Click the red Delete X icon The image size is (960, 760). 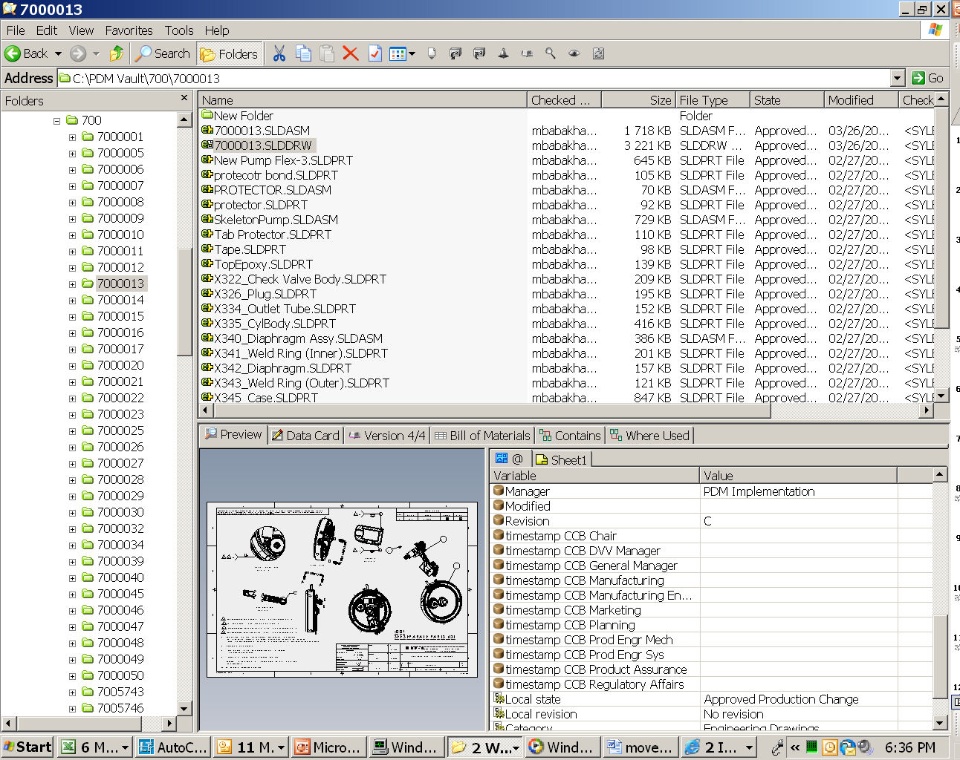(350, 54)
